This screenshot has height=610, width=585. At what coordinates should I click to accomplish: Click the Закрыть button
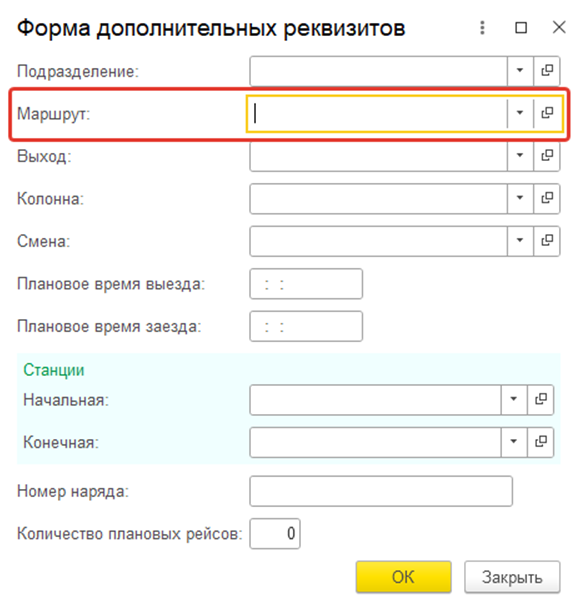point(512,577)
